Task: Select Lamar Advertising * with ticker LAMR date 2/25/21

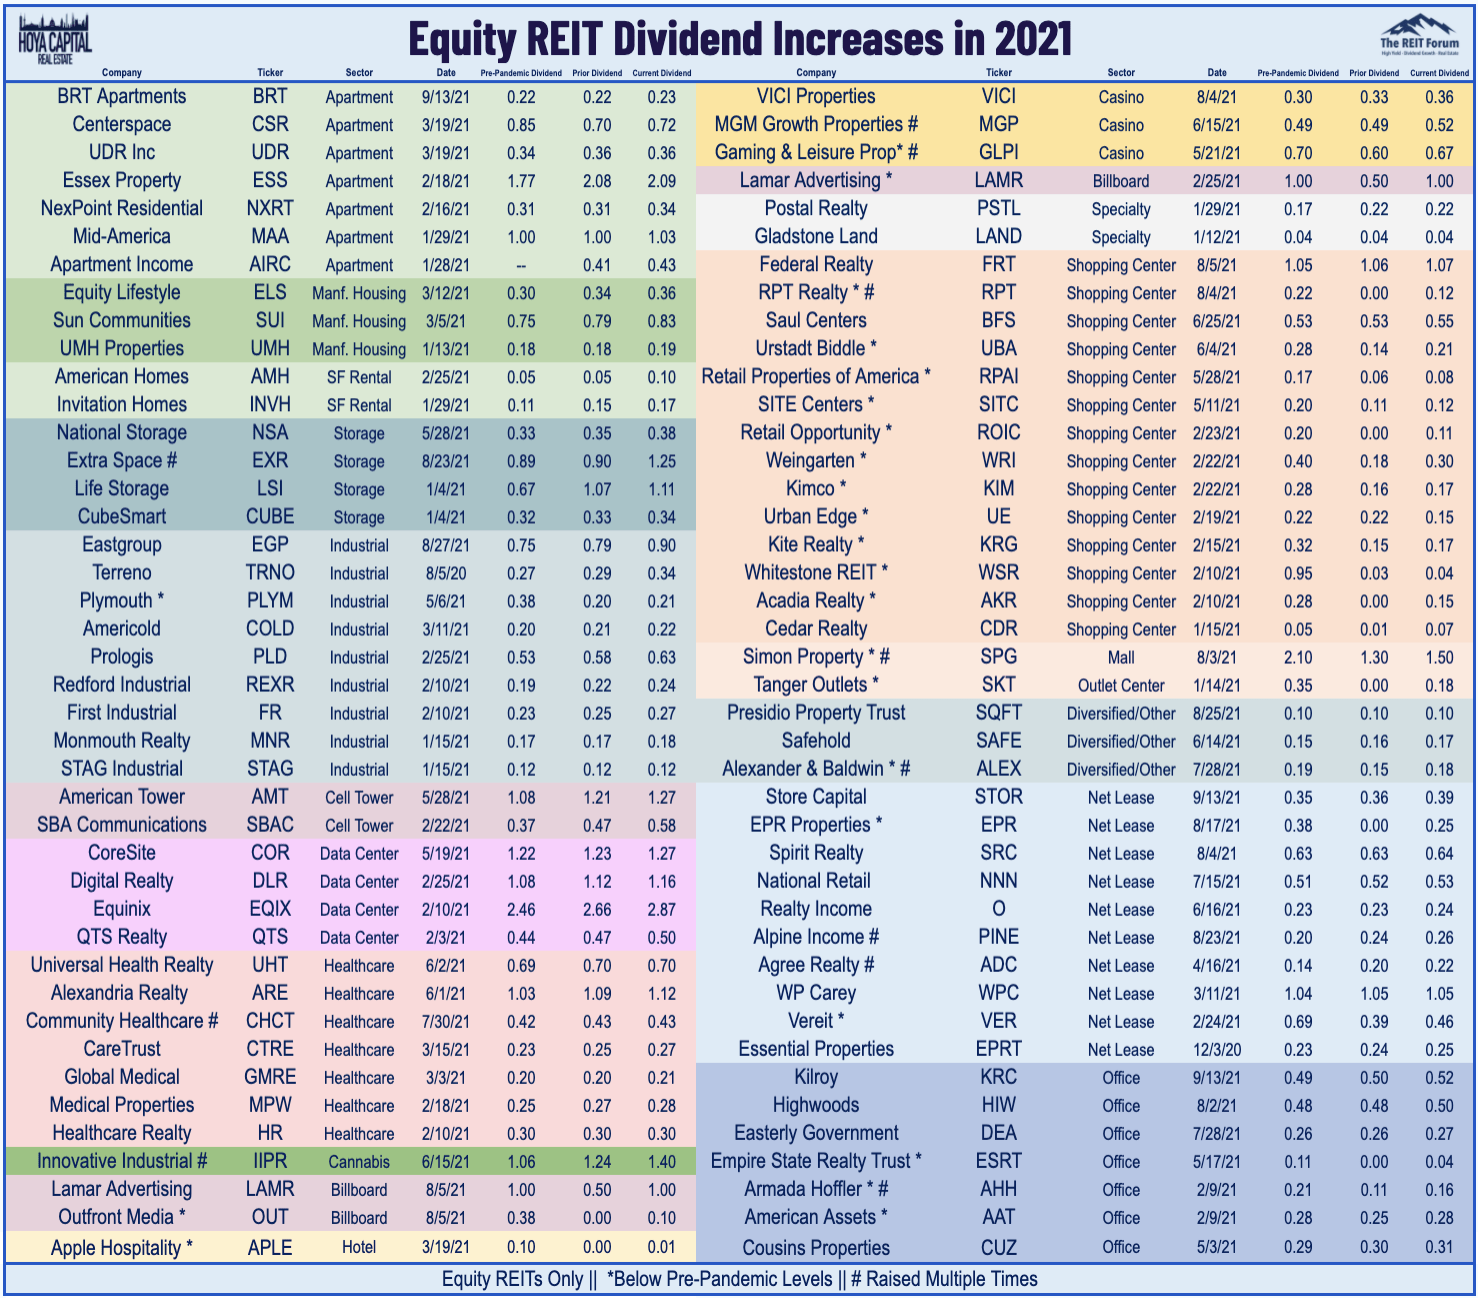Action: [1216, 181]
